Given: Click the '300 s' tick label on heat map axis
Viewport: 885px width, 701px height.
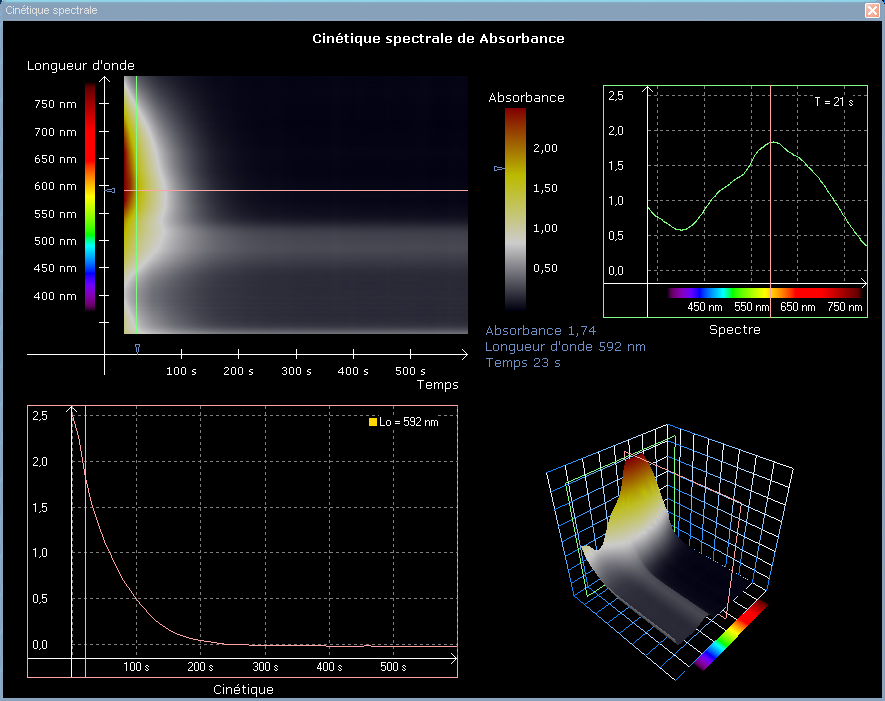Looking at the screenshot, I should (x=296, y=371).
